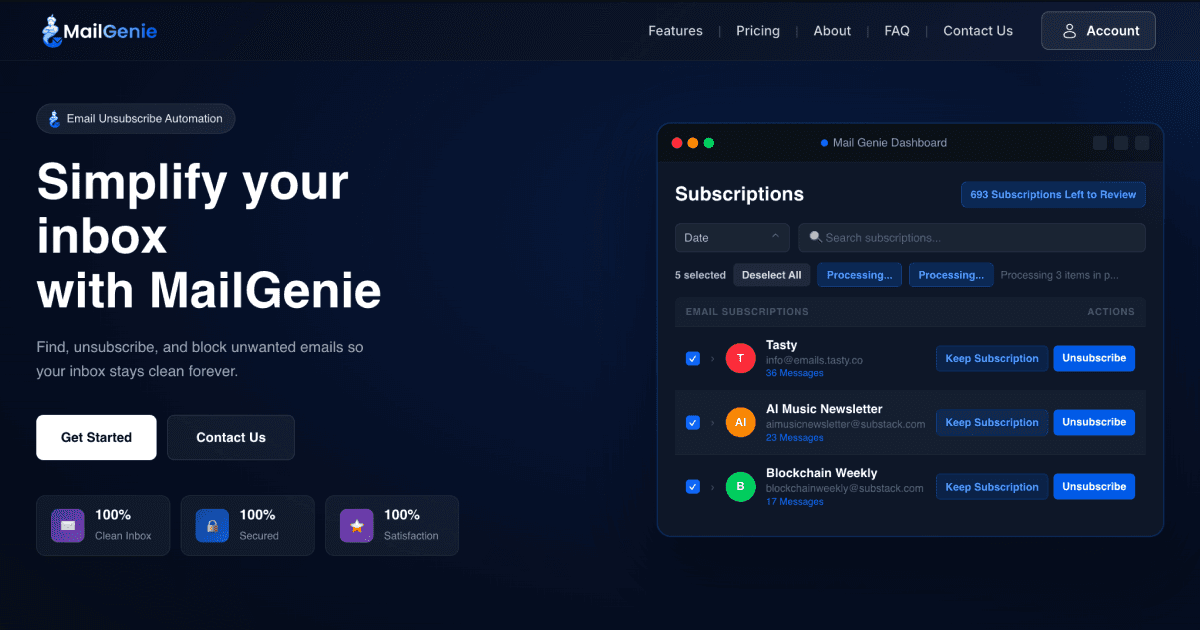Click the EMAIL SUBSCRIPTIONS column header

(x=747, y=312)
